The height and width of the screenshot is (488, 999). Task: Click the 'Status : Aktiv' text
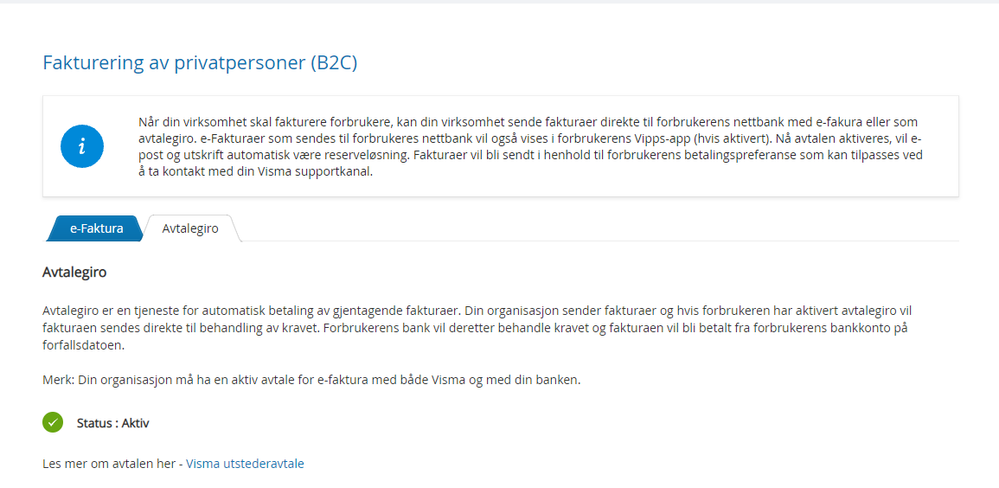113,422
